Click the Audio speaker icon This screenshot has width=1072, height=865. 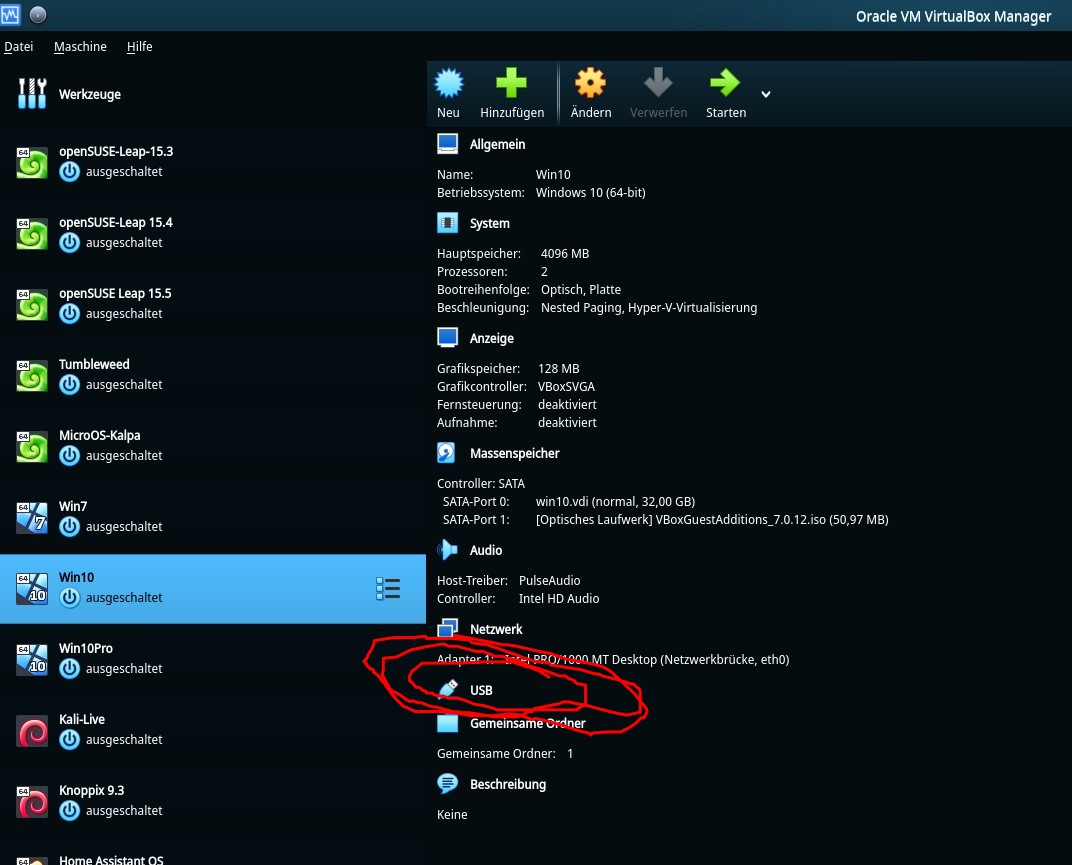pyautogui.click(x=447, y=550)
